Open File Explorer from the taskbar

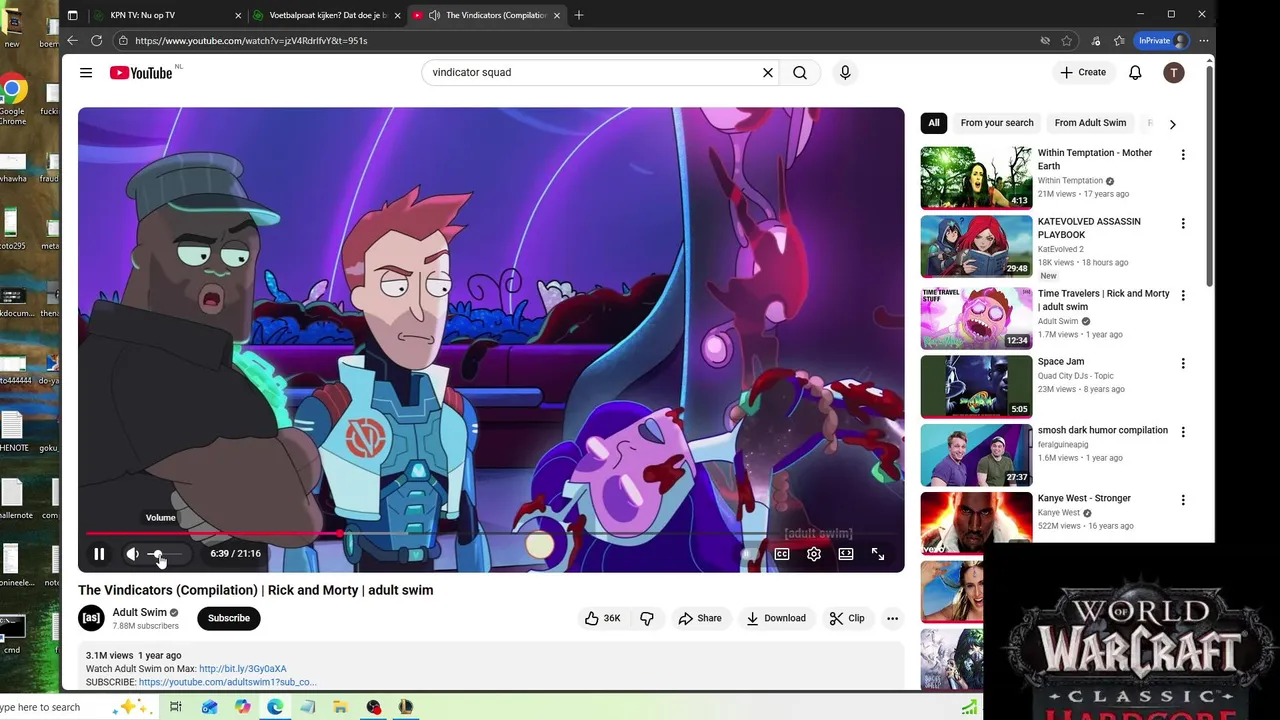340,707
